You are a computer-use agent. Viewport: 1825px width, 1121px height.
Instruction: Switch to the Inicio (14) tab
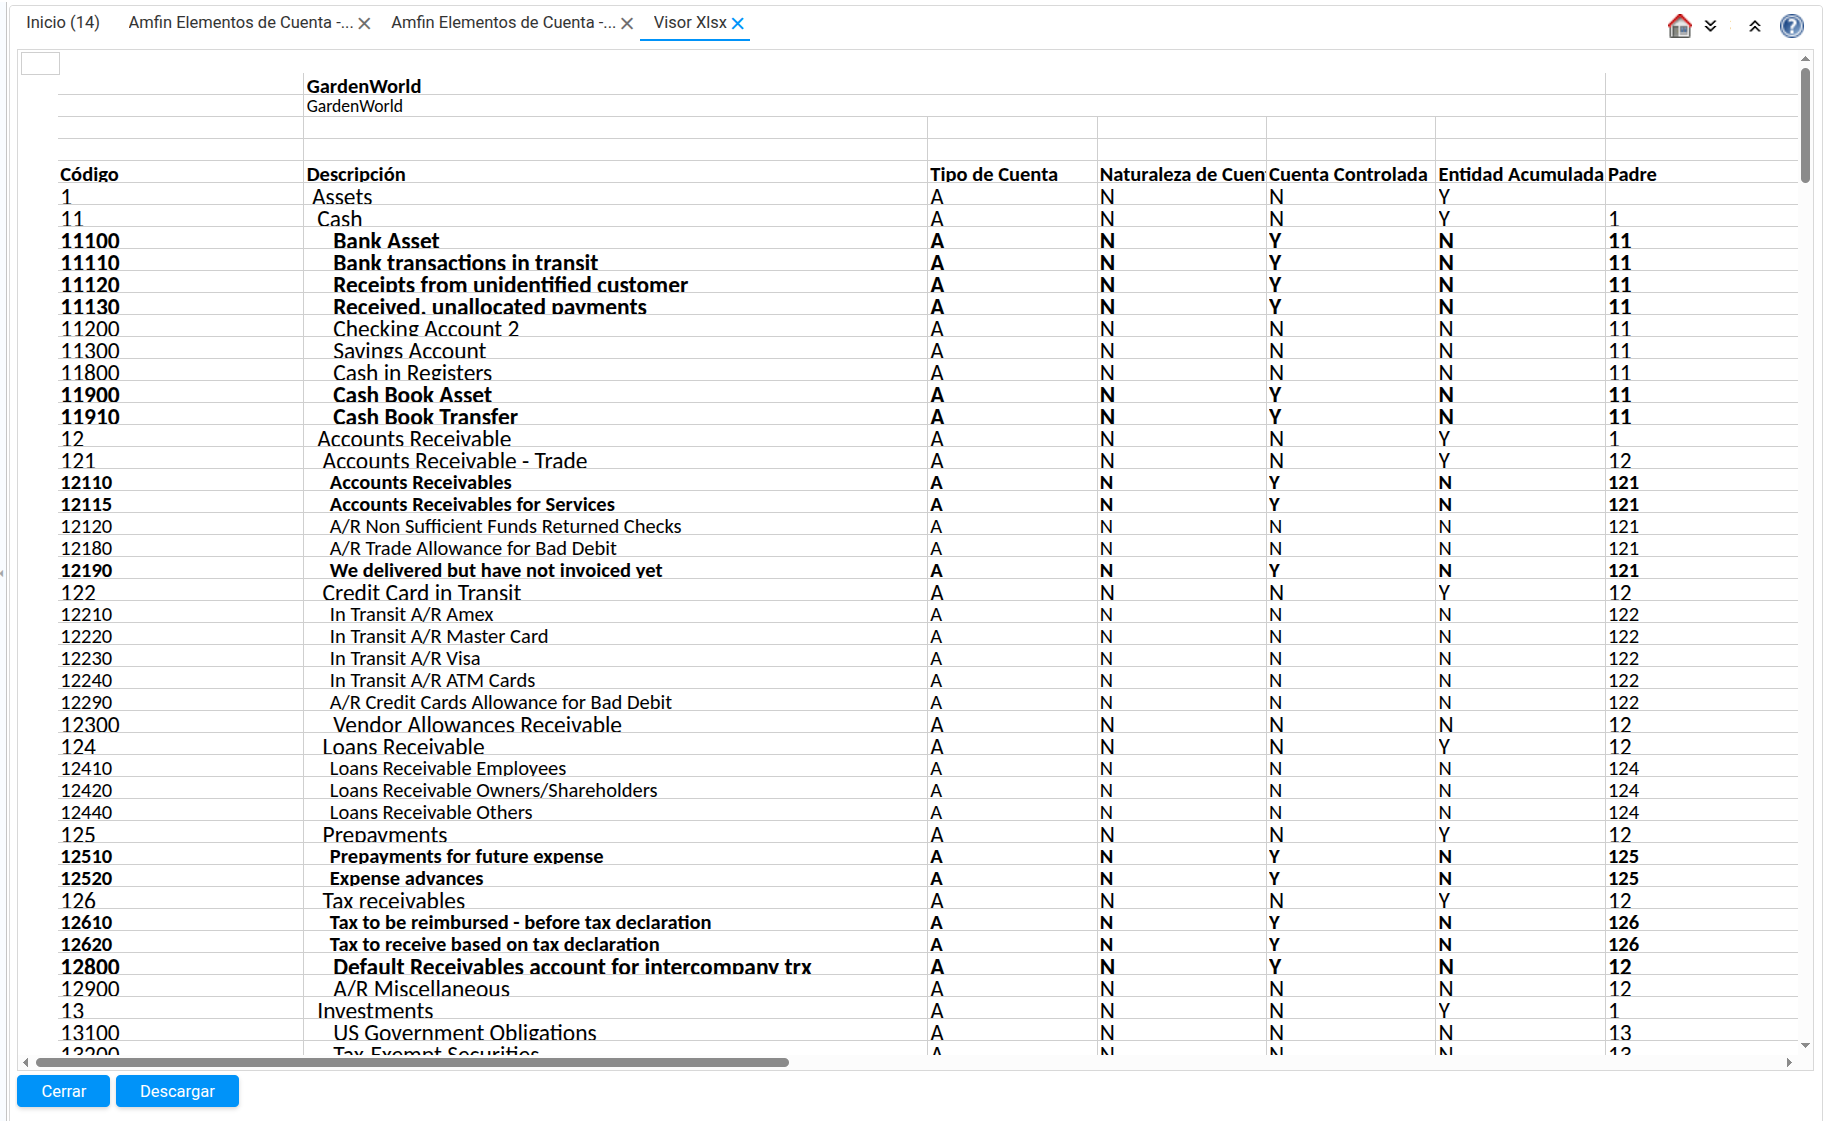click(63, 23)
